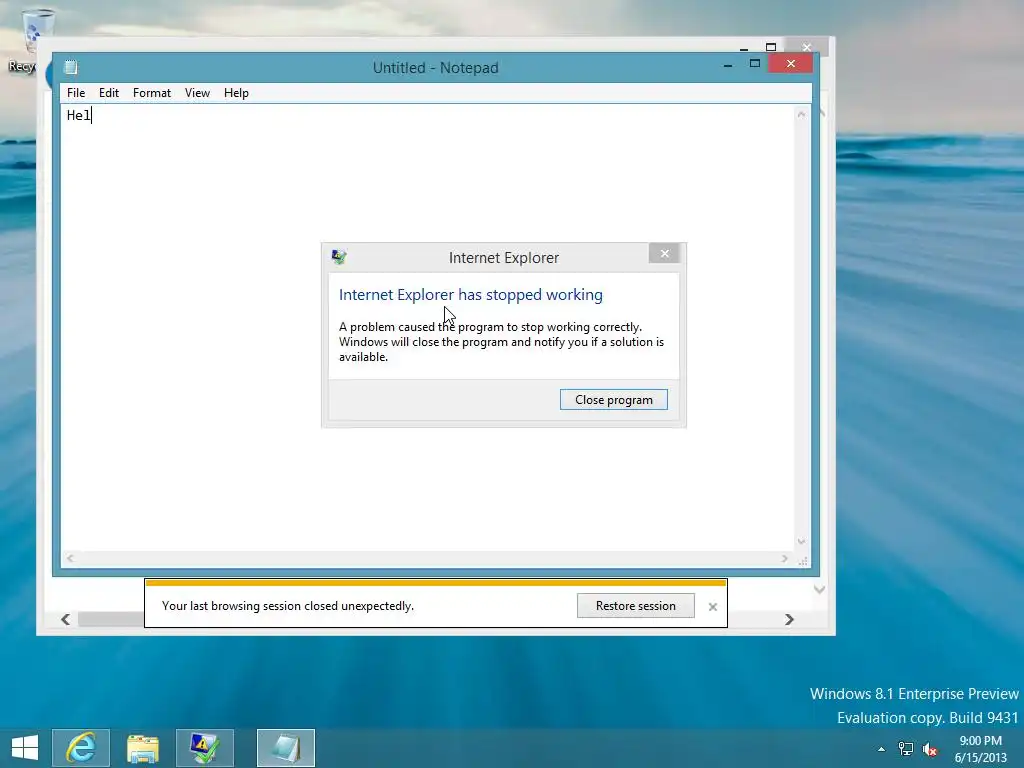Viewport: 1024px width, 768px height.
Task: Click the Close program button
Action: [614, 400]
